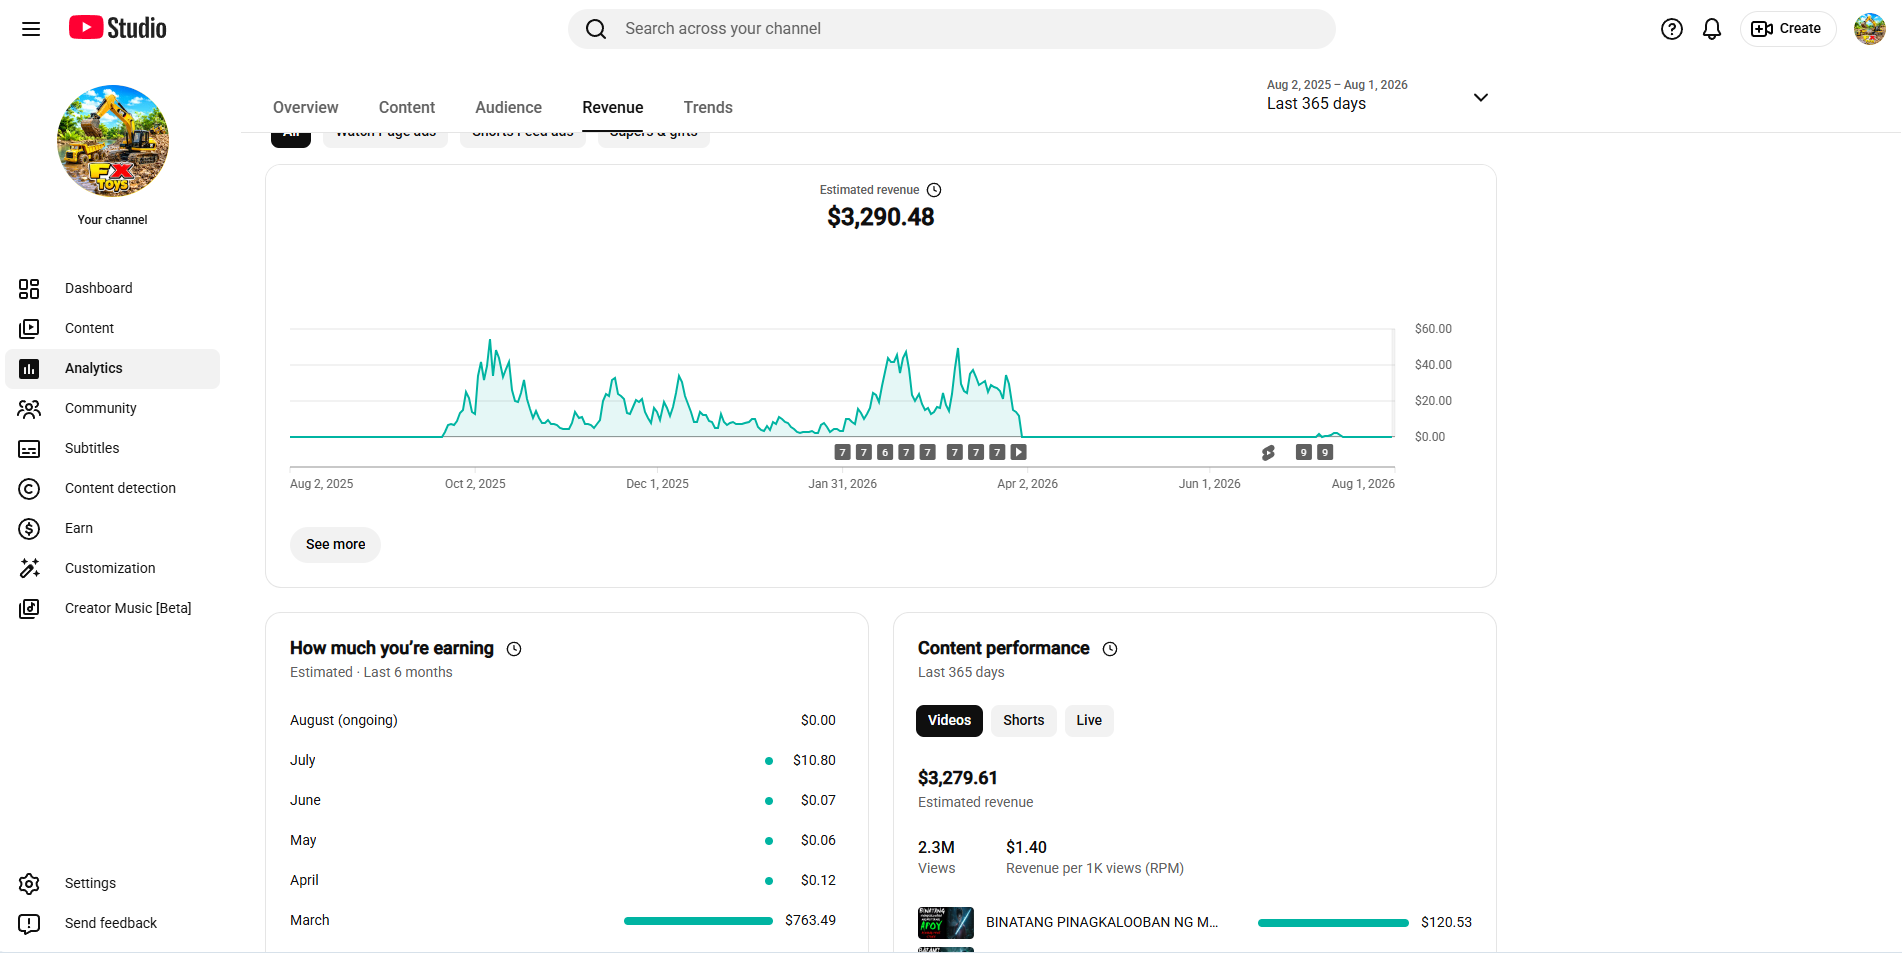Click the Send feedback icon
1902x953 pixels.
coord(29,924)
